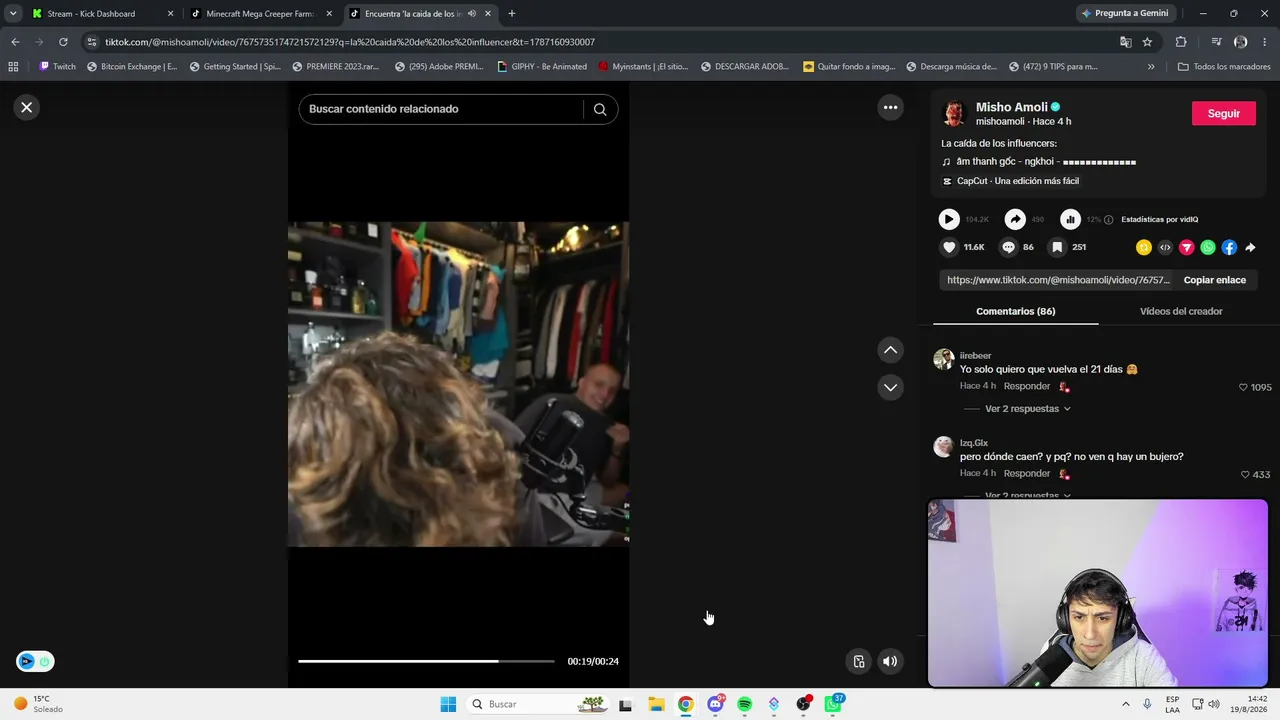Like iirebeer's comment

[1244, 387]
